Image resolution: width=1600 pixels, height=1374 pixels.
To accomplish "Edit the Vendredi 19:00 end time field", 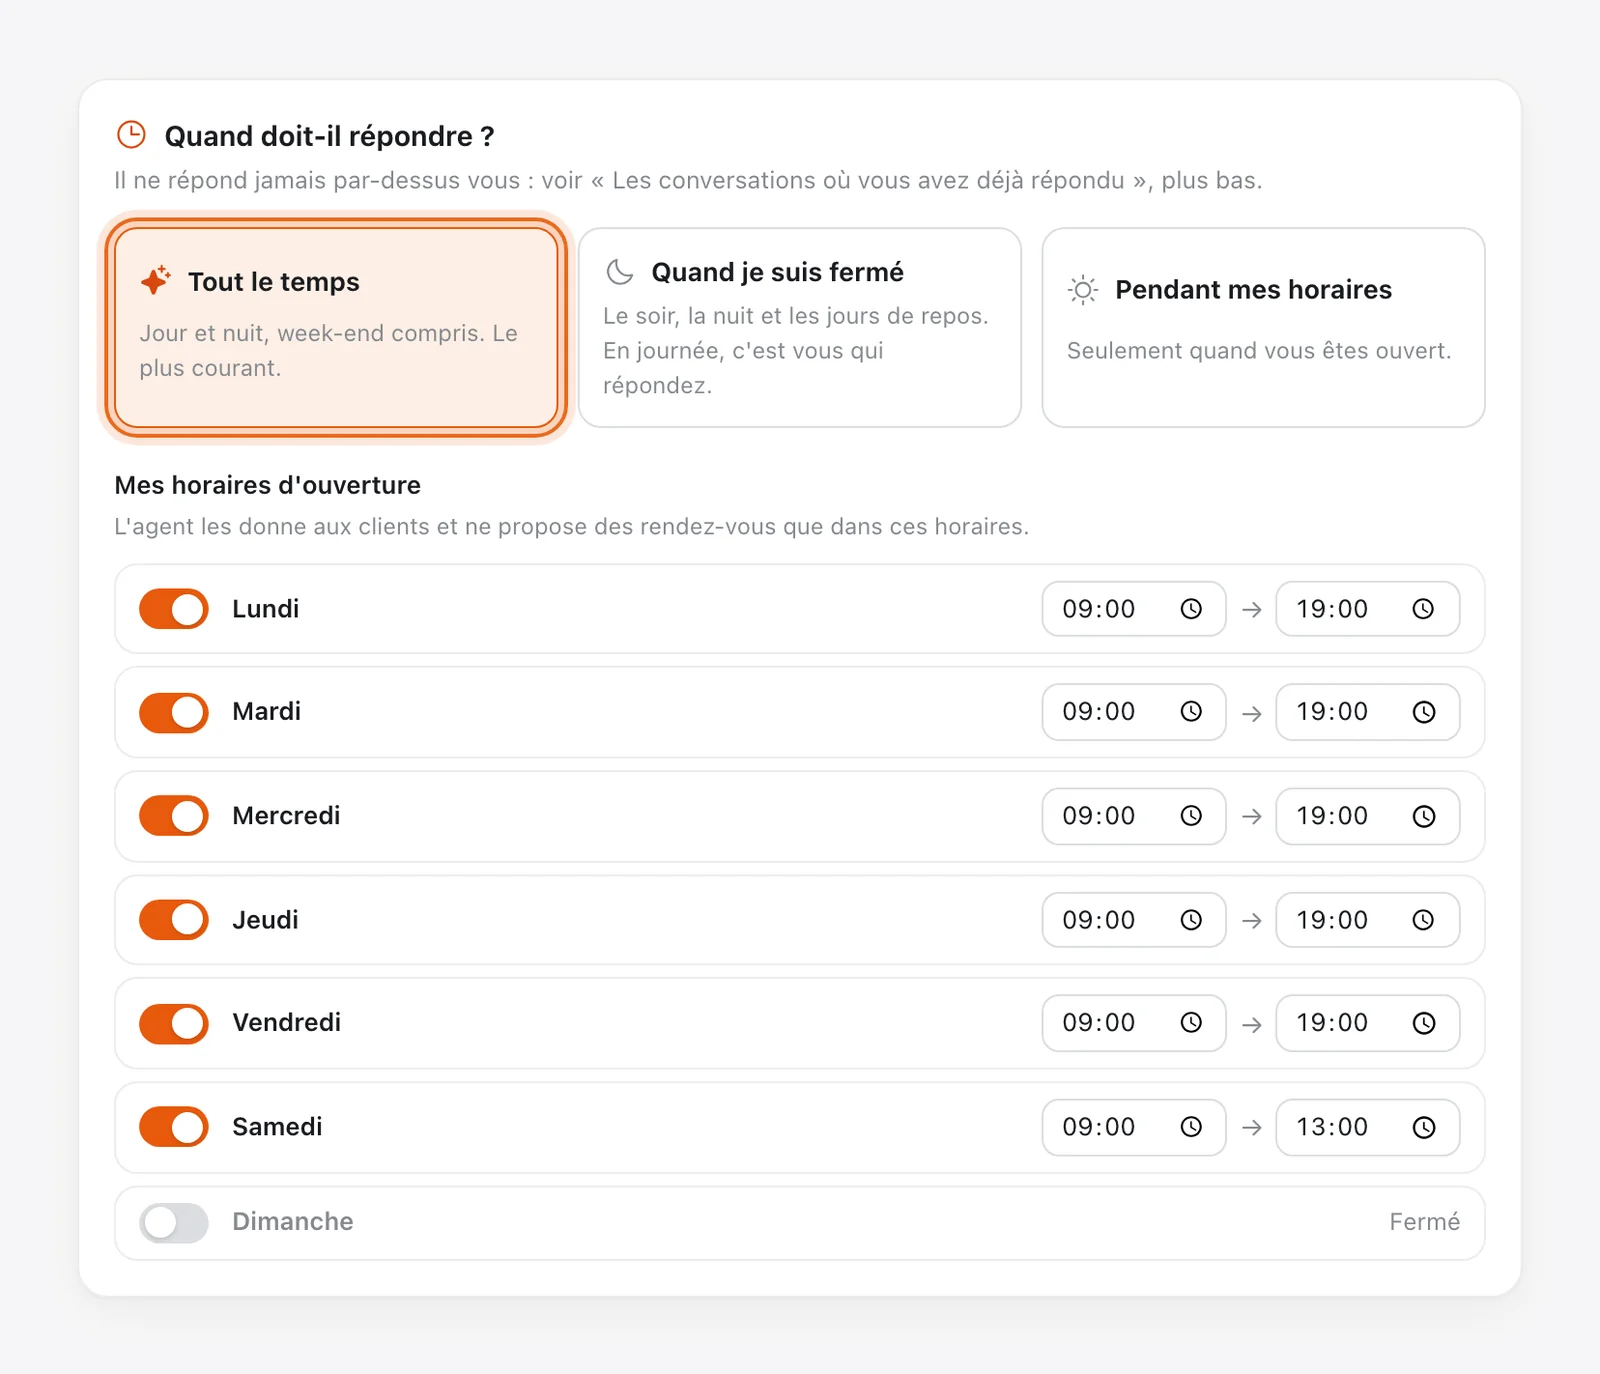I will click(x=1368, y=1023).
